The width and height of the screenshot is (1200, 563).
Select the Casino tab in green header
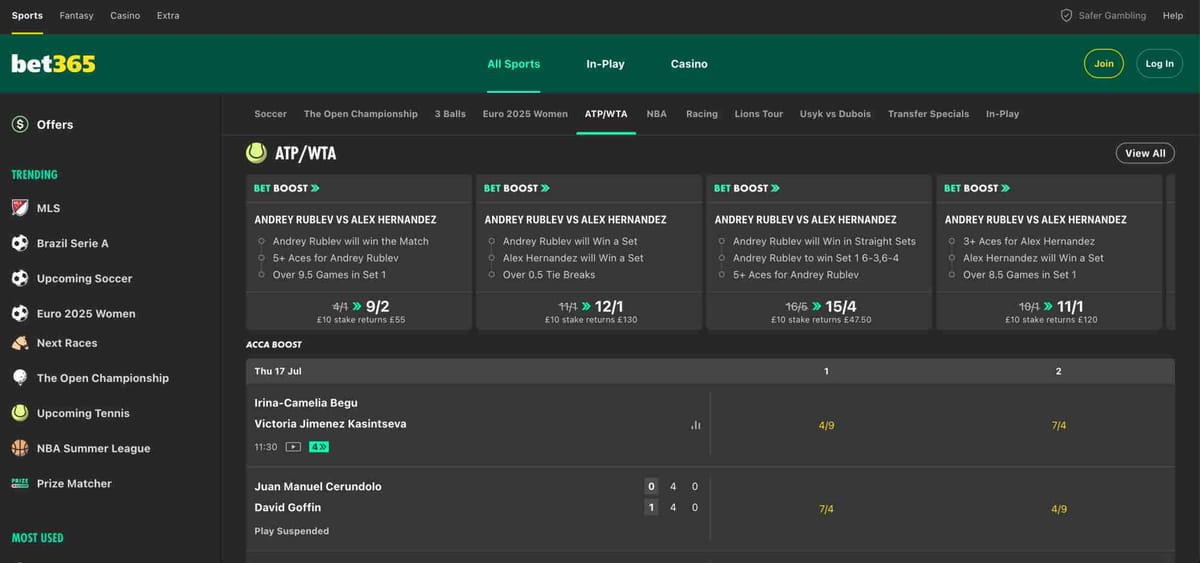[x=689, y=64]
